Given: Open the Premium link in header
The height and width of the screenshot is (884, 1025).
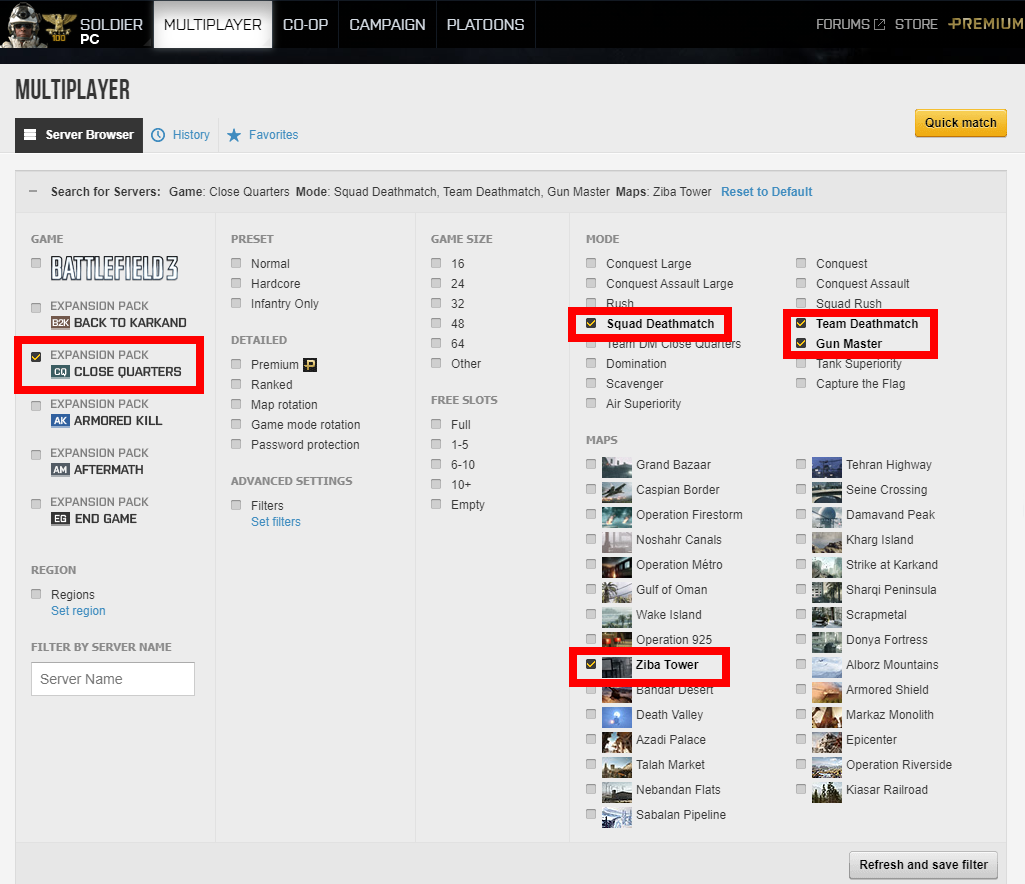Looking at the screenshot, I should (986, 24).
